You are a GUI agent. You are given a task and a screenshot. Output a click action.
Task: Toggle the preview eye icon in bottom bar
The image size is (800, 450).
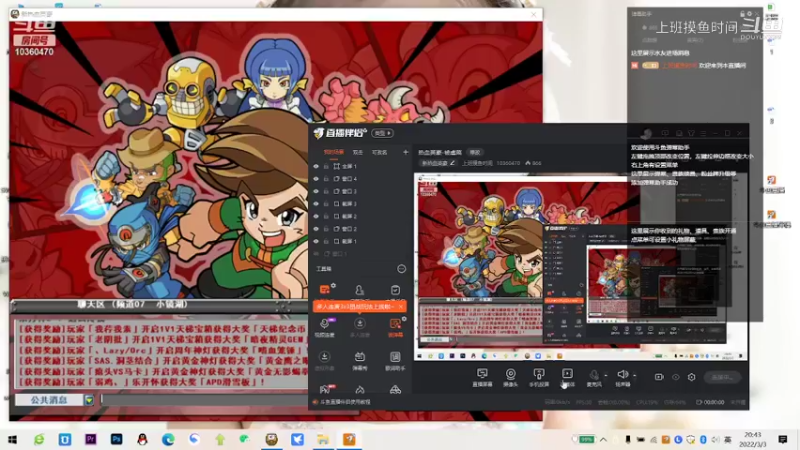(676, 377)
